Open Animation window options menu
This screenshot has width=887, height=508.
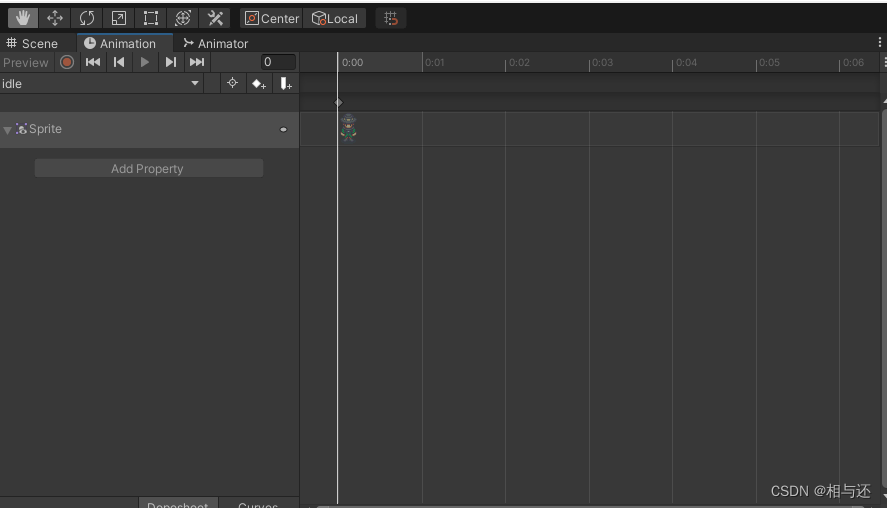(880, 42)
